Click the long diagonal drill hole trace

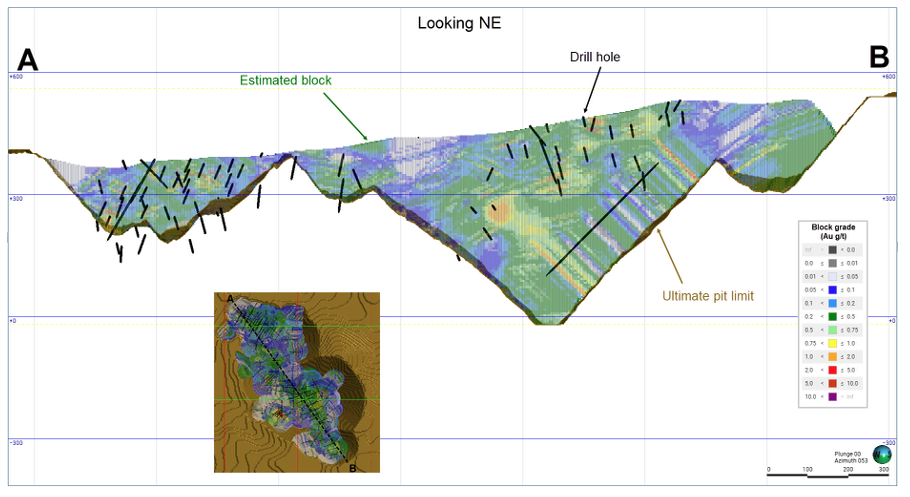coord(601,220)
